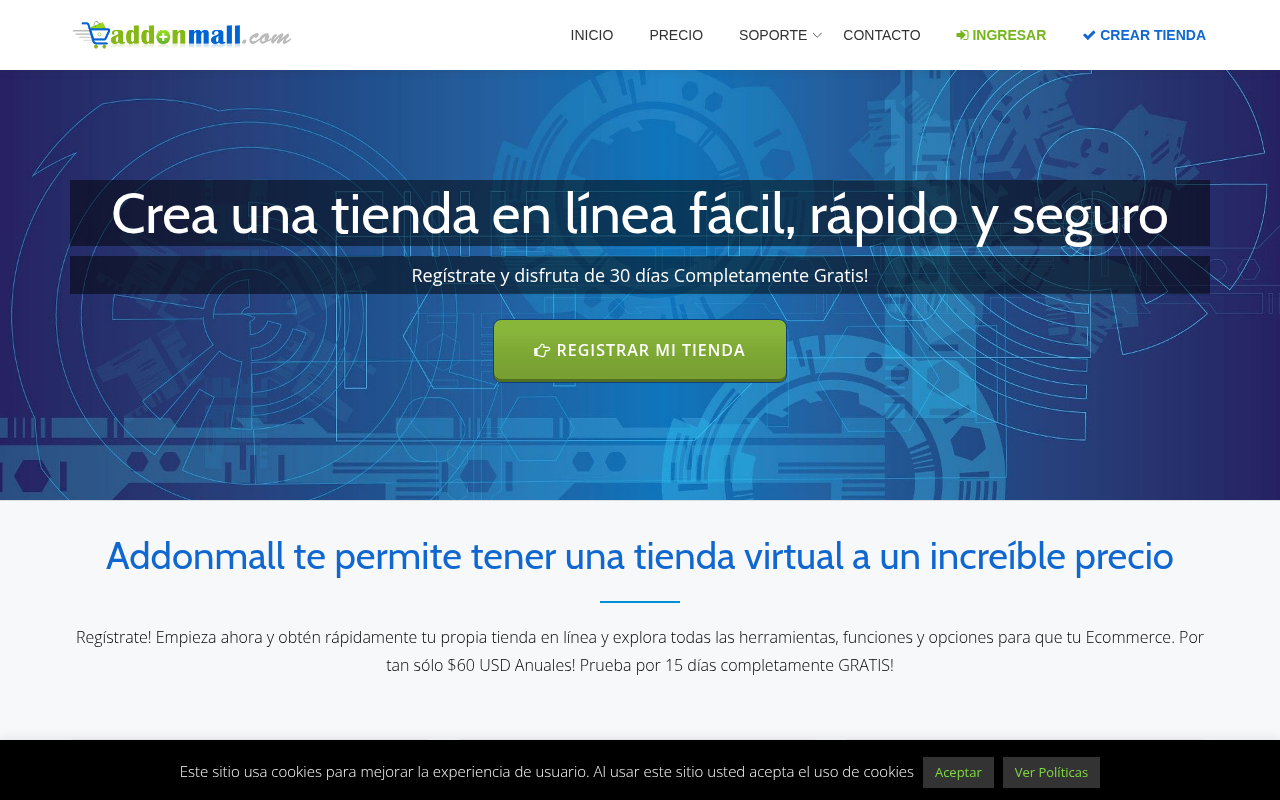Click the sign-in arrow icon beside INGRESAR
This screenshot has width=1280, height=800.
click(x=962, y=35)
